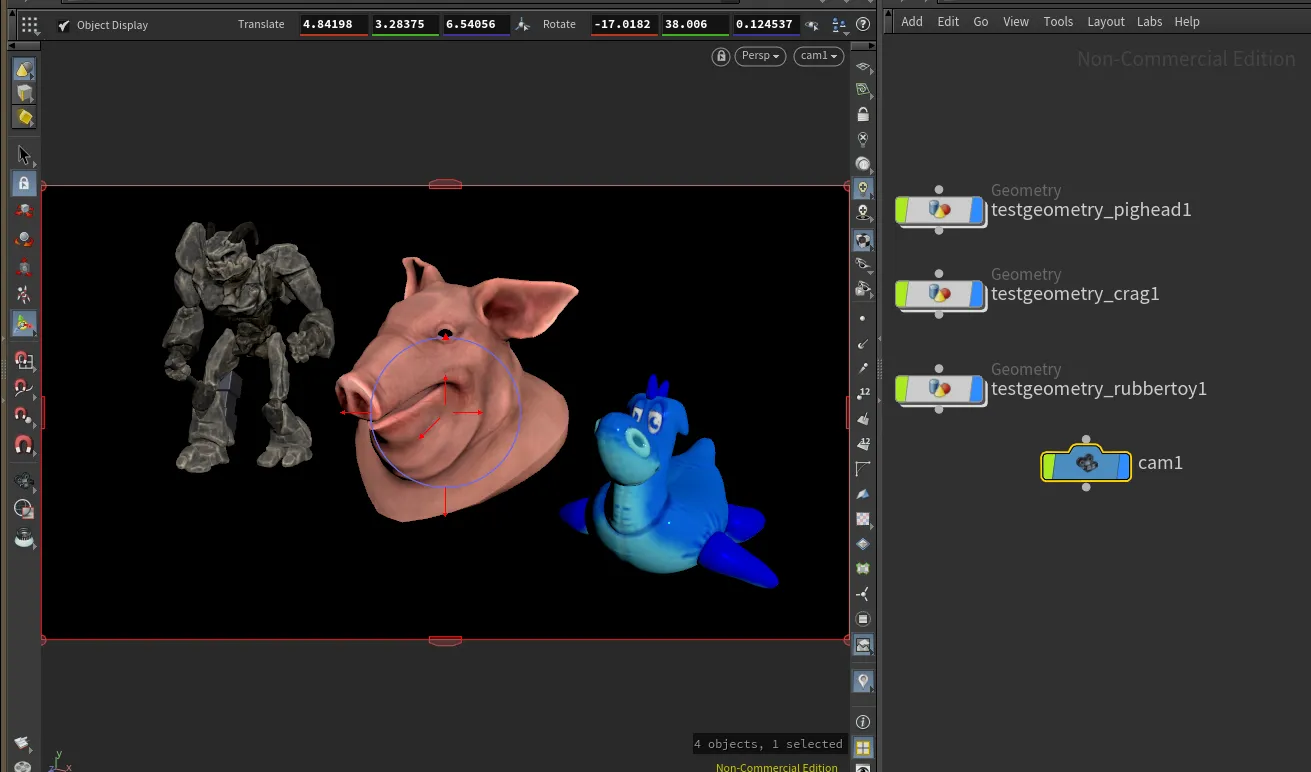
Task: Select the testgeometry_pighead1 node
Action: 940,210
